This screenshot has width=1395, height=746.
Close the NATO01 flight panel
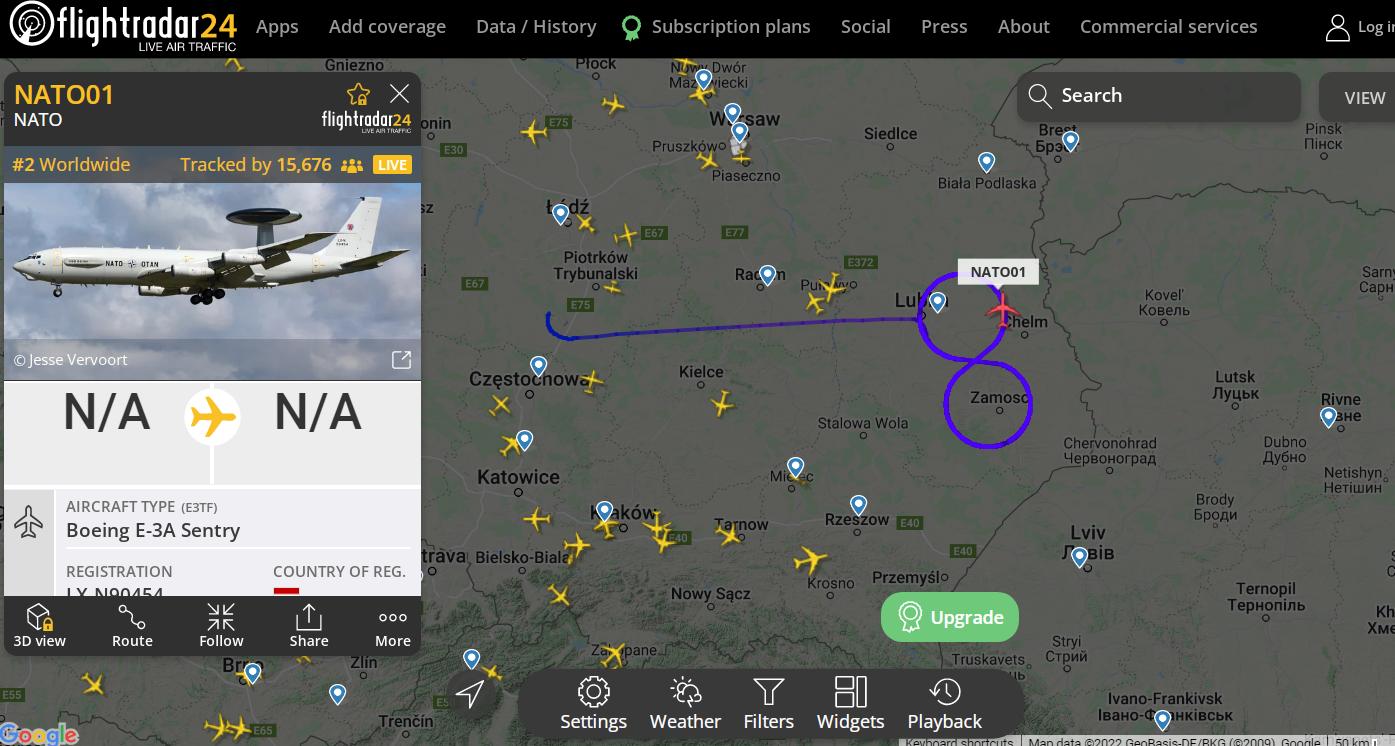pos(399,94)
